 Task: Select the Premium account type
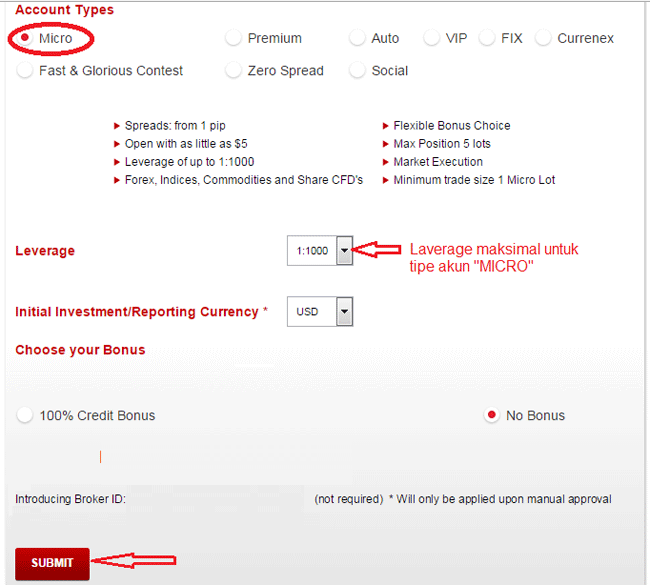point(233,38)
